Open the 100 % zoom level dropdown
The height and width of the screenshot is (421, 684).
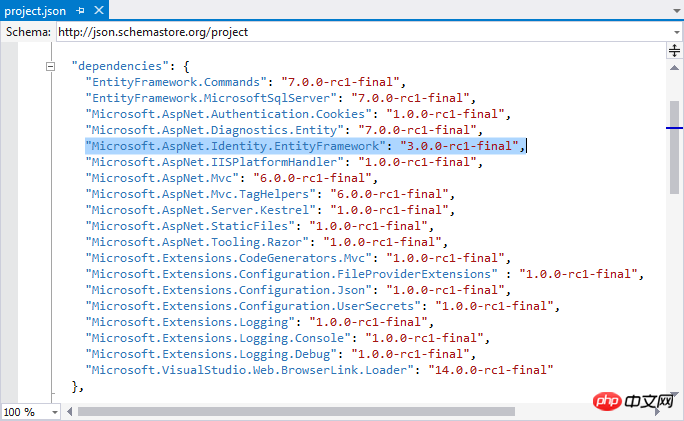click(x=55, y=412)
